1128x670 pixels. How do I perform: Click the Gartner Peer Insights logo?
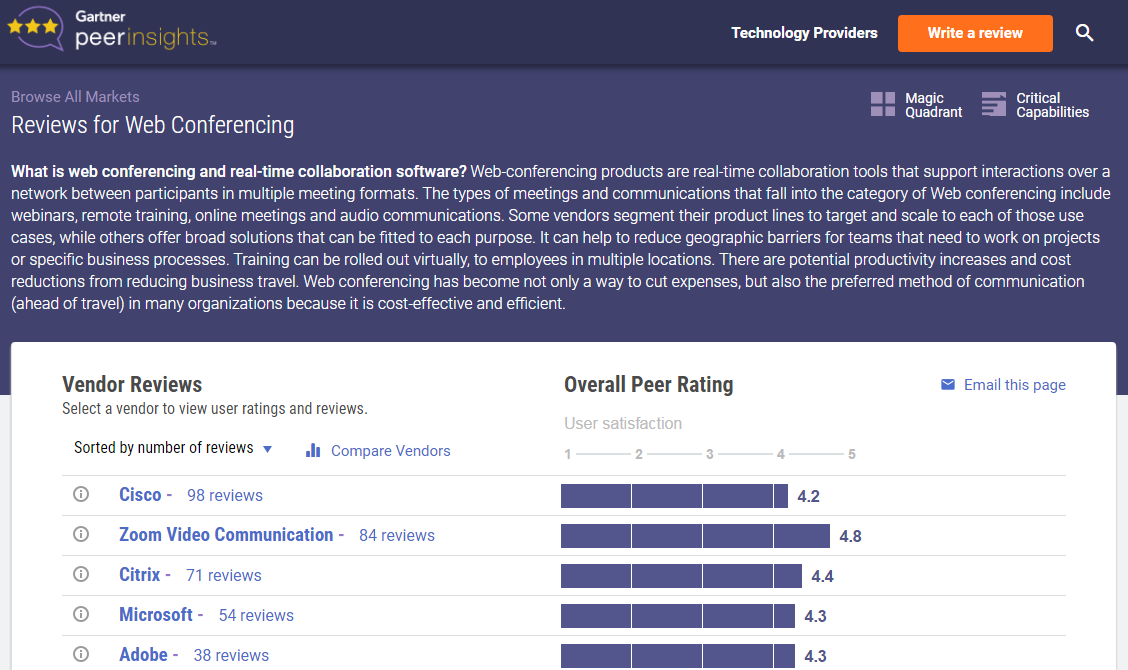(x=111, y=31)
